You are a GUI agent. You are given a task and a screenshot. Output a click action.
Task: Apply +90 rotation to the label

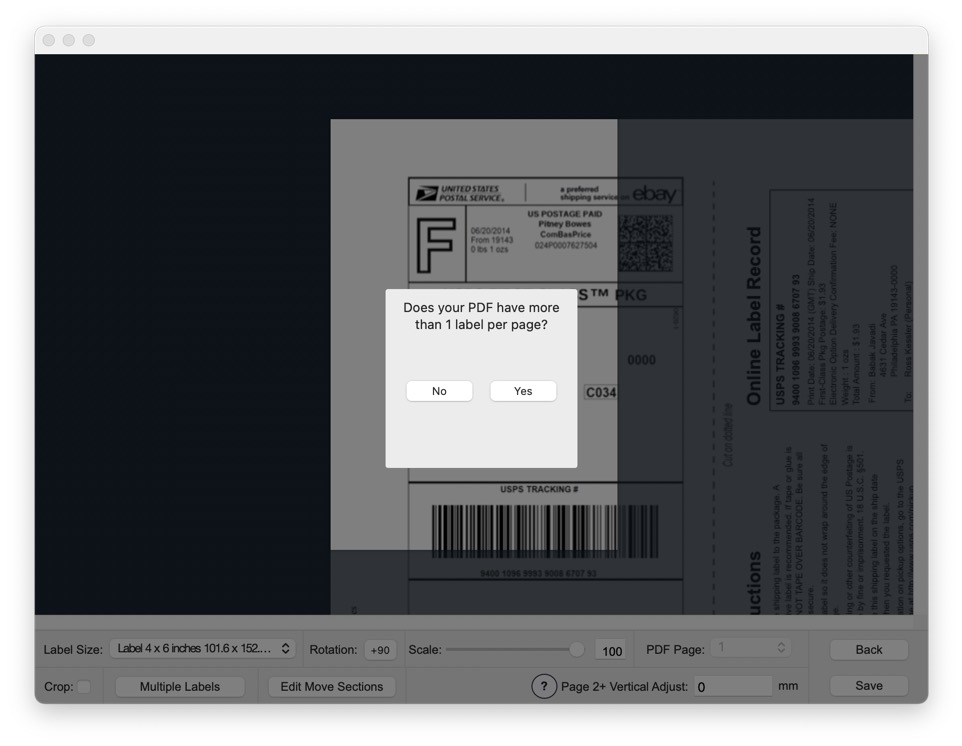[379, 648]
